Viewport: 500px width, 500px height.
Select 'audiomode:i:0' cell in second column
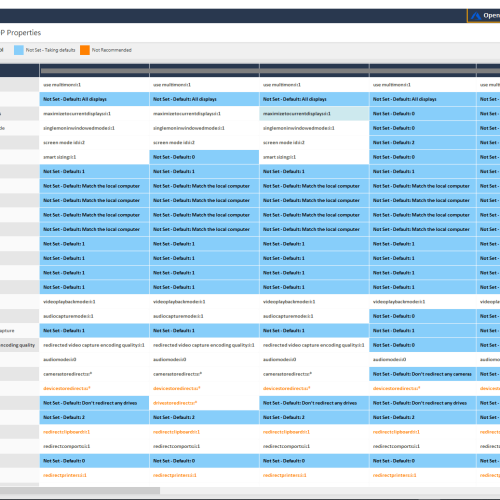pyautogui.click(x=204, y=359)
